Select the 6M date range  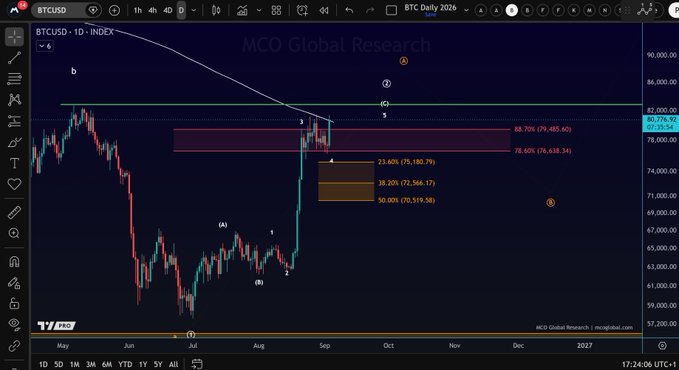point(107,364)
